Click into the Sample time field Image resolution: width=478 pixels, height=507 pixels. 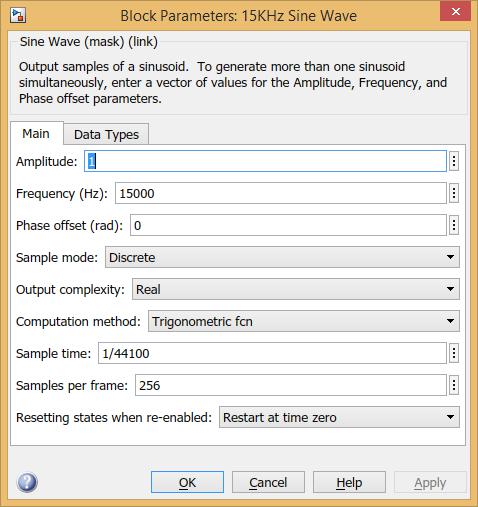click(272, 353)
